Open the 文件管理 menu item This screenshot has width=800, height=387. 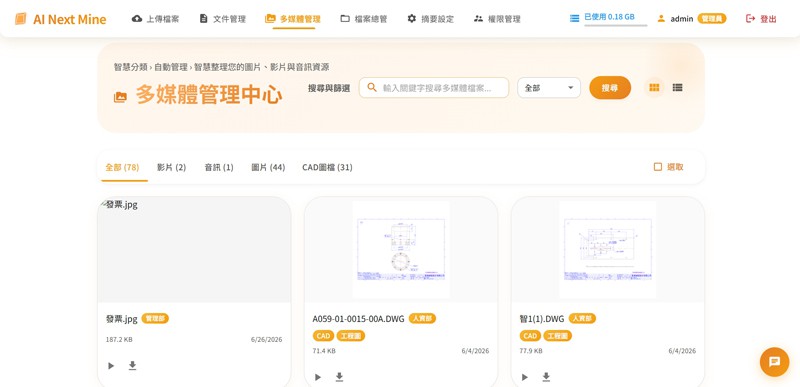click(x=222, y=19)
